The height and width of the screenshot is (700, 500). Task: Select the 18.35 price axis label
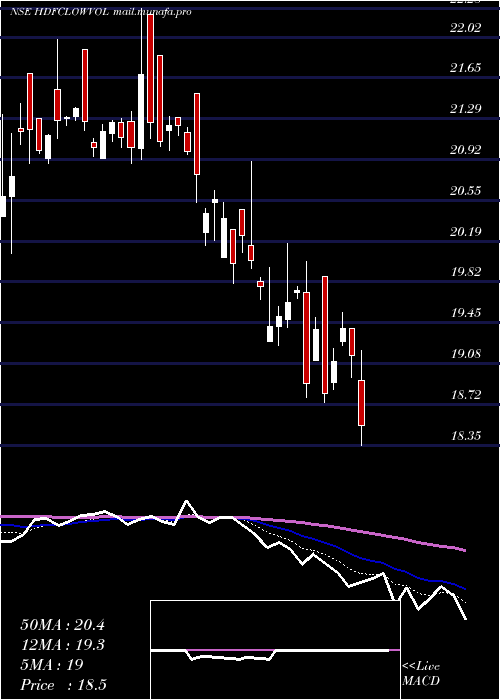466,435
